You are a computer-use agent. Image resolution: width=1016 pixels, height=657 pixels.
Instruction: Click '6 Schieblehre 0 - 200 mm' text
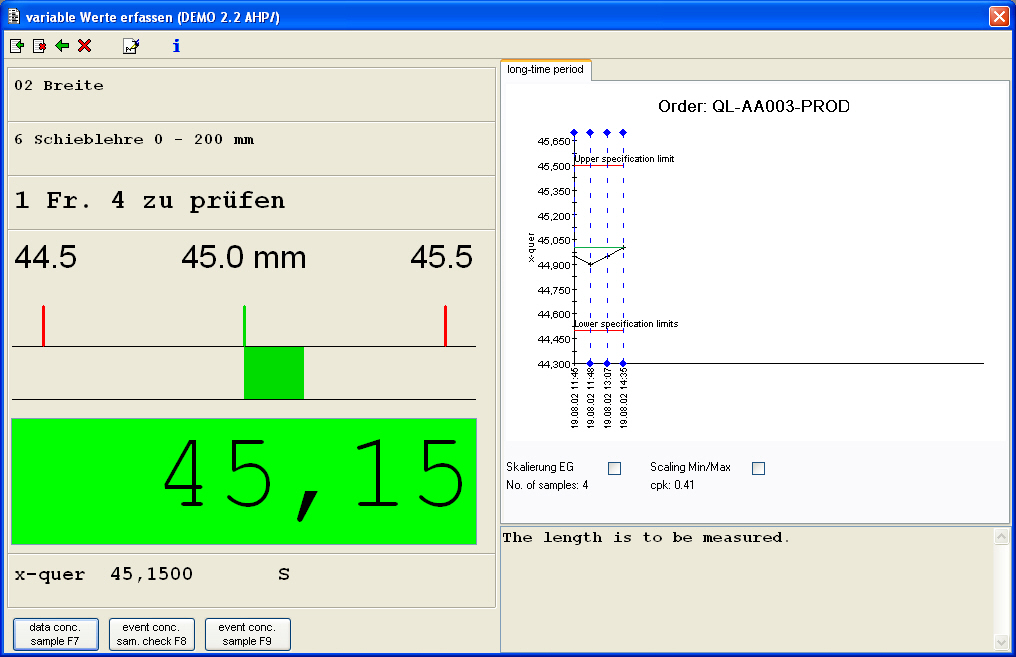(x=134, y=139)
